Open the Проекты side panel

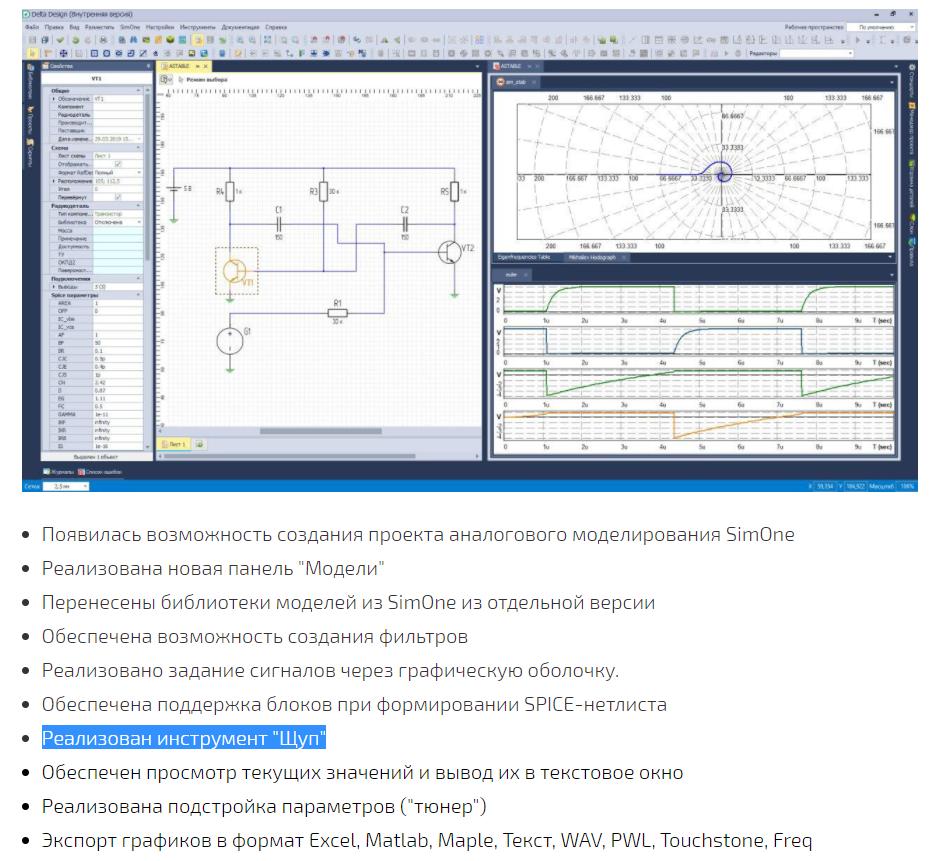pyautogui.click(x=31, y=121)
